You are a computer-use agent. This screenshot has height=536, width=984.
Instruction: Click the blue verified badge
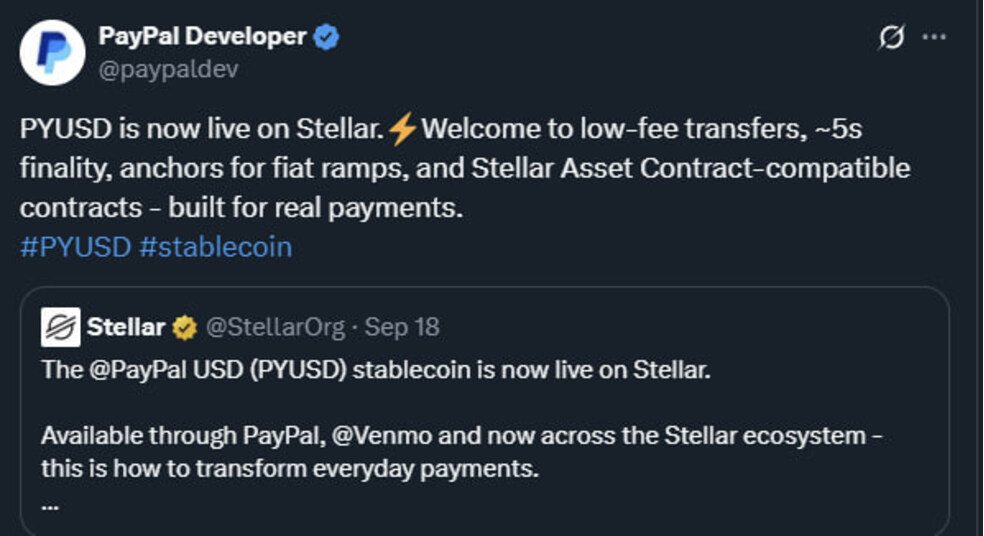pyautogui.click(x=327, y=38)
